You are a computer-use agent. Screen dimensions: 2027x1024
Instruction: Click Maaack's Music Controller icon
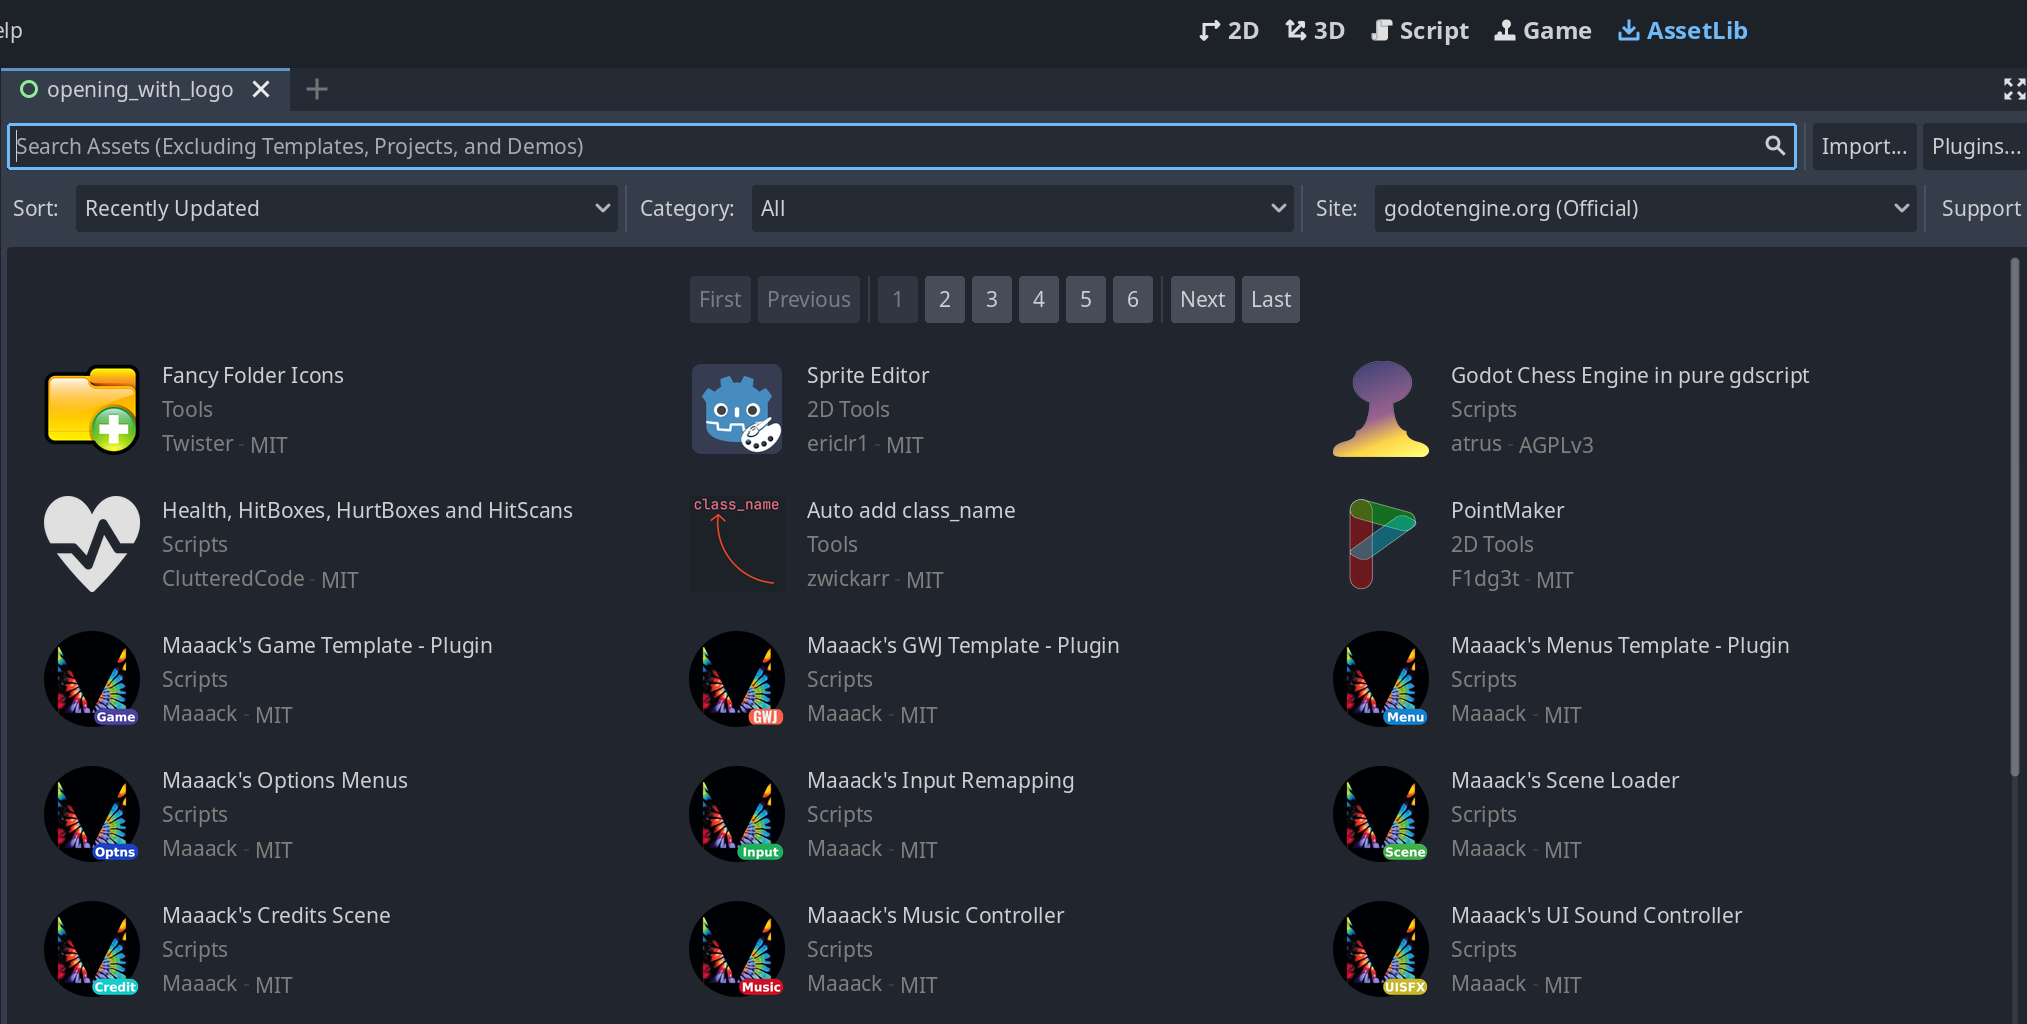[737, 949]
